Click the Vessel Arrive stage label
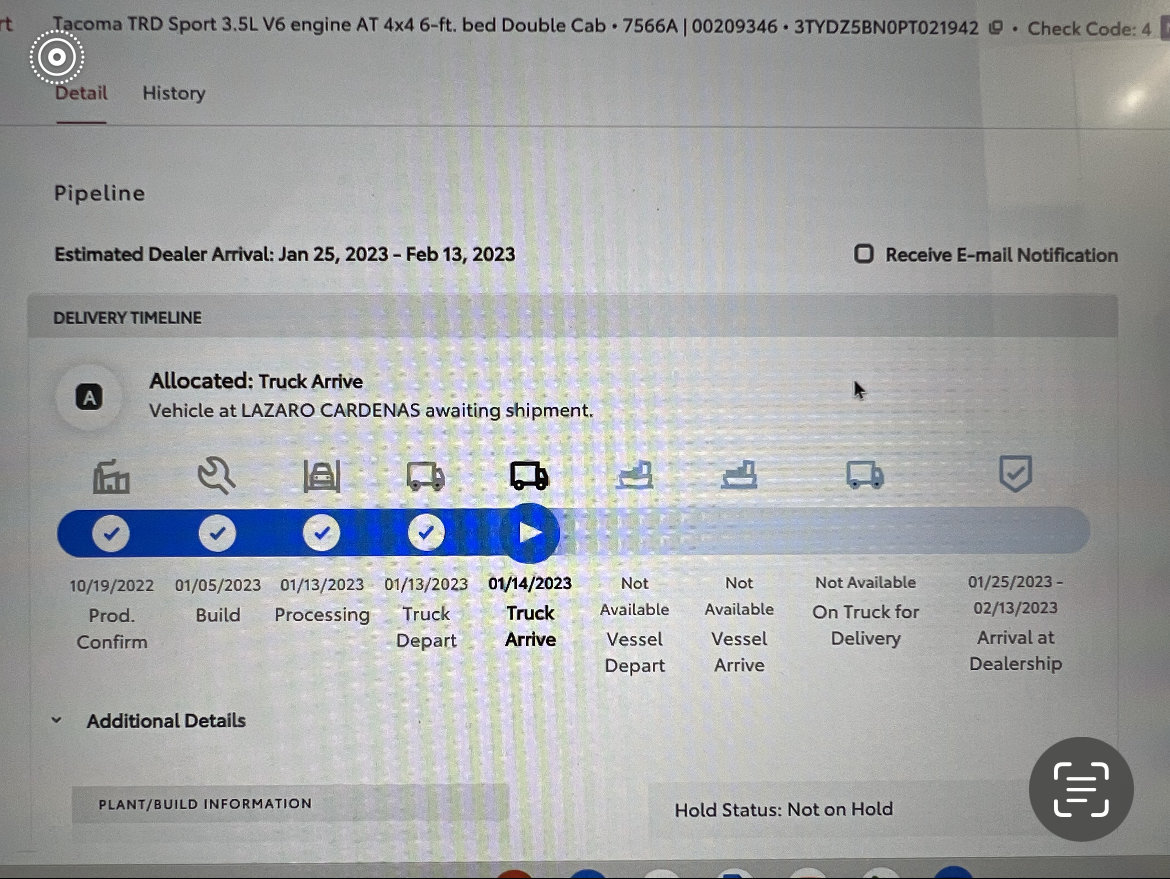 click(739, 651)
